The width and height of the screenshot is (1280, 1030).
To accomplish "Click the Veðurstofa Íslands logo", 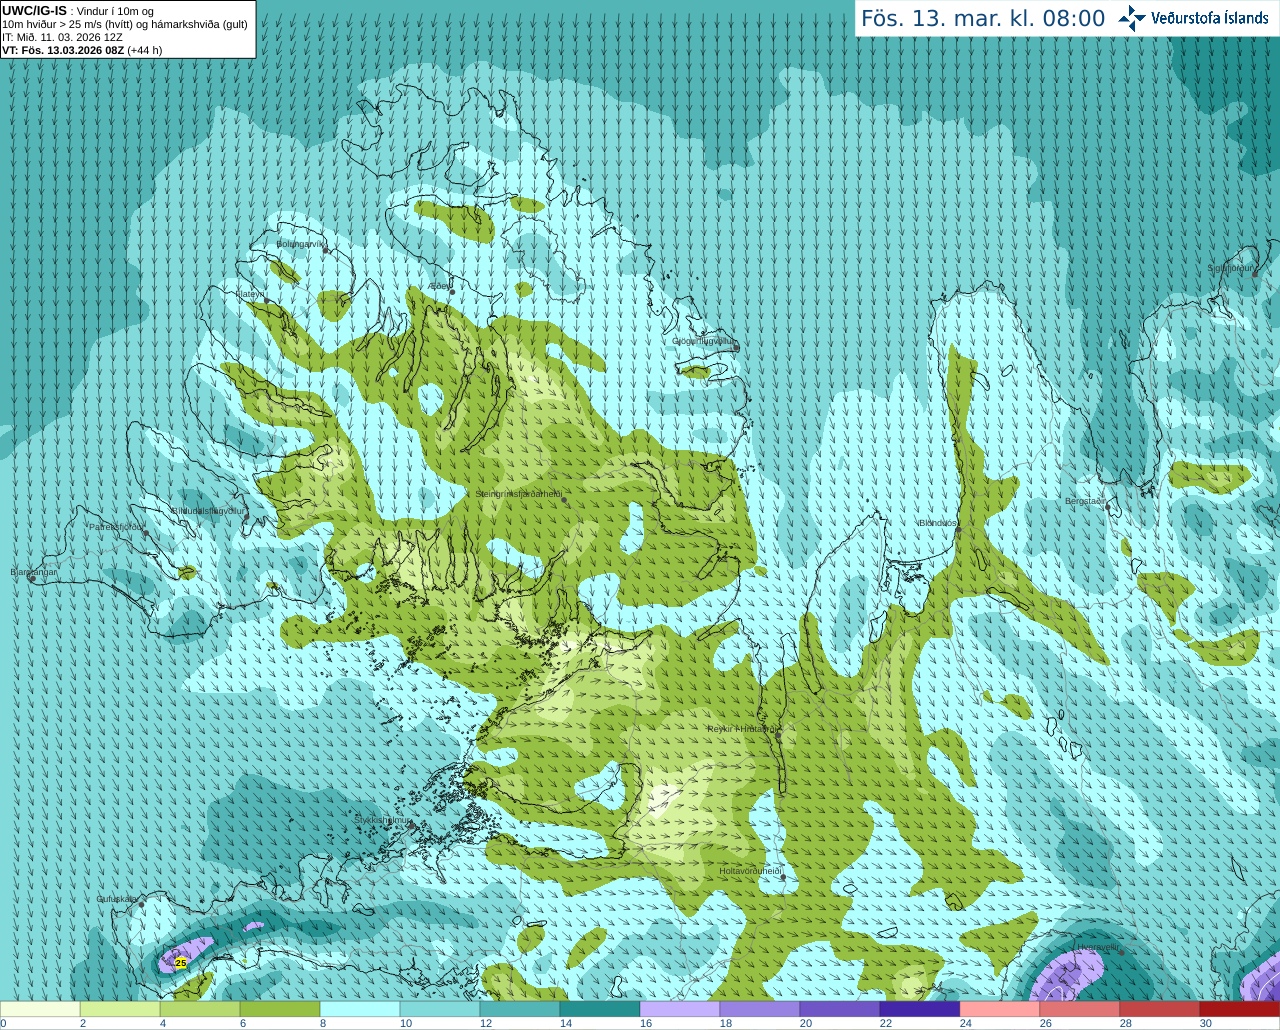I will 1193,18.
